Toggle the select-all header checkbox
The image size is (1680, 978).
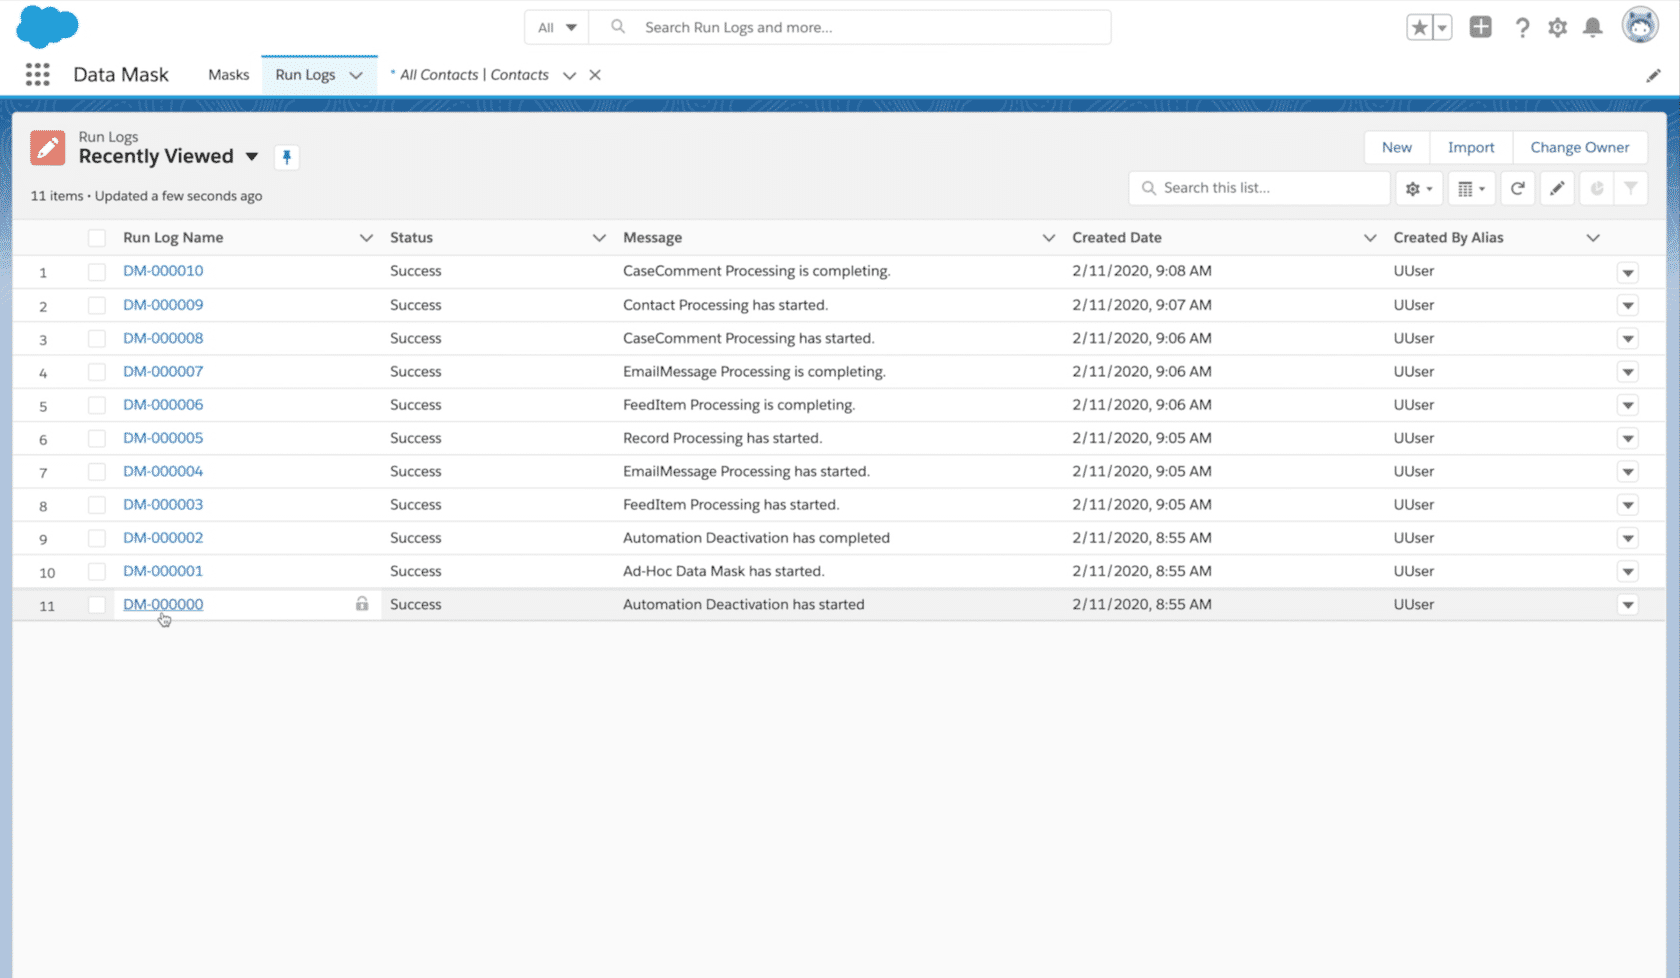tap(97, 238)
